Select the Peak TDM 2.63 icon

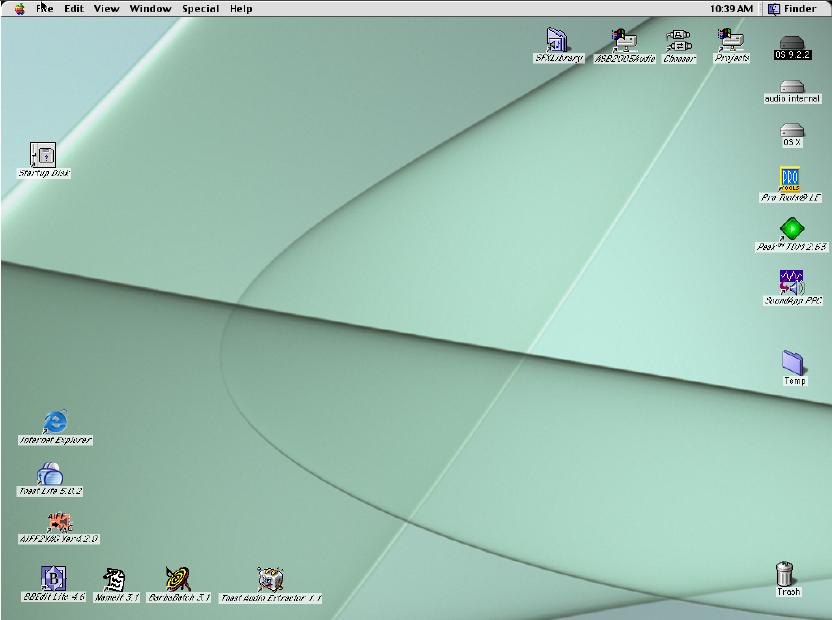(791, 229)
